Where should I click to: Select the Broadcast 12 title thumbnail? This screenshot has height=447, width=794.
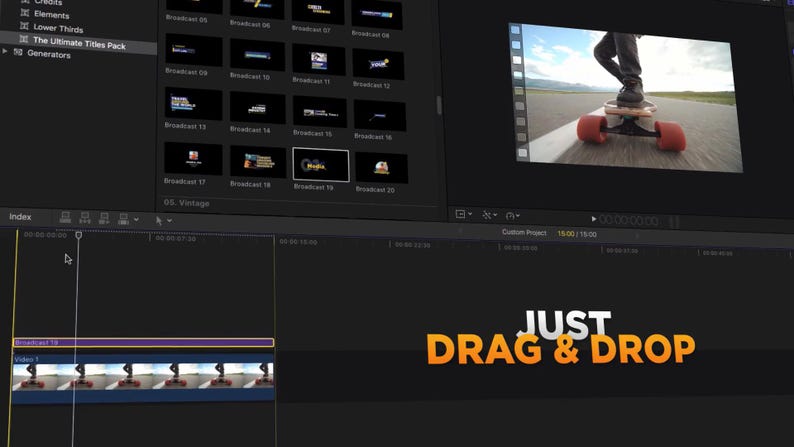pyautogui.click(x=378, y=64)
